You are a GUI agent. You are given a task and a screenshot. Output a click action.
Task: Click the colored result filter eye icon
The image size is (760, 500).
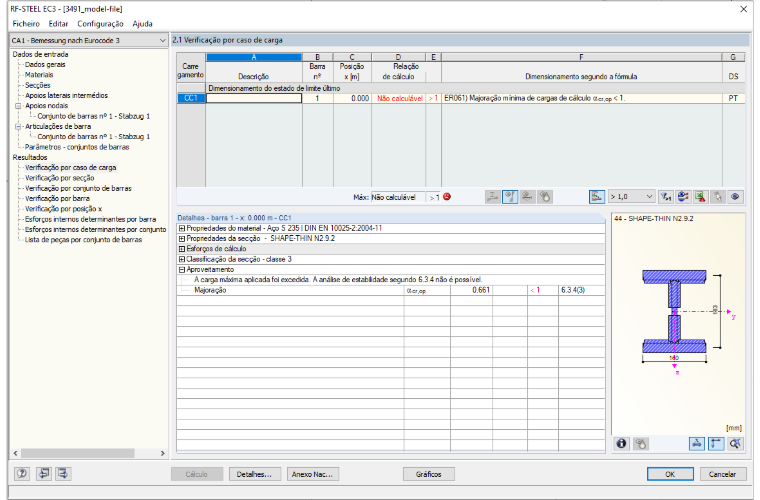click(x=683, y=197)
